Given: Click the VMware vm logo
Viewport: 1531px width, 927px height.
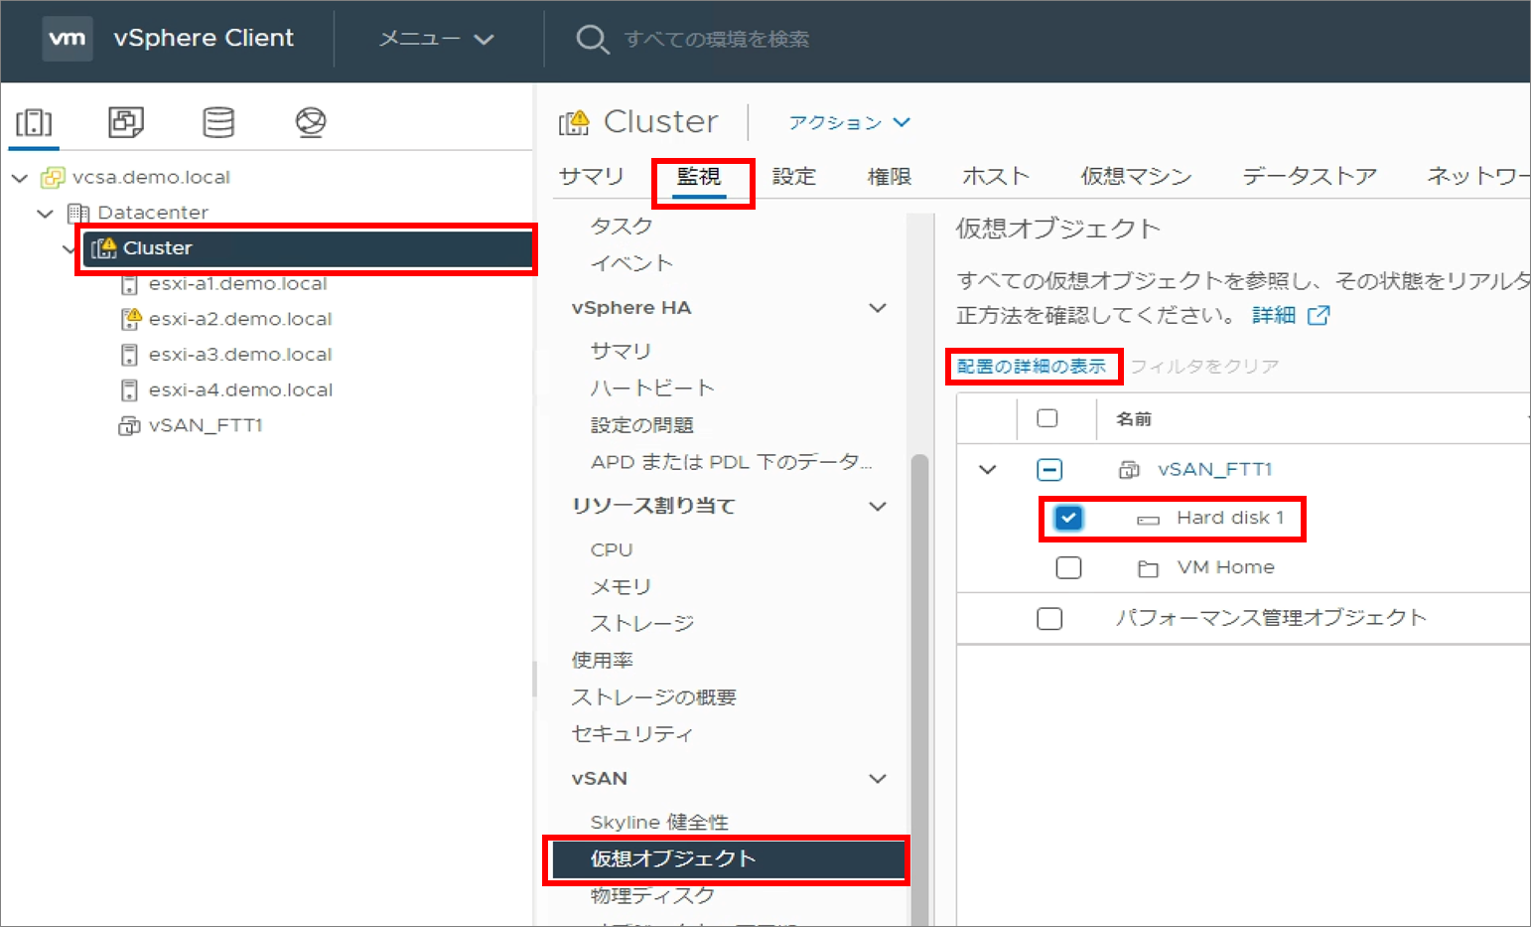Looking at the screenshot, I should pos(67,38).
